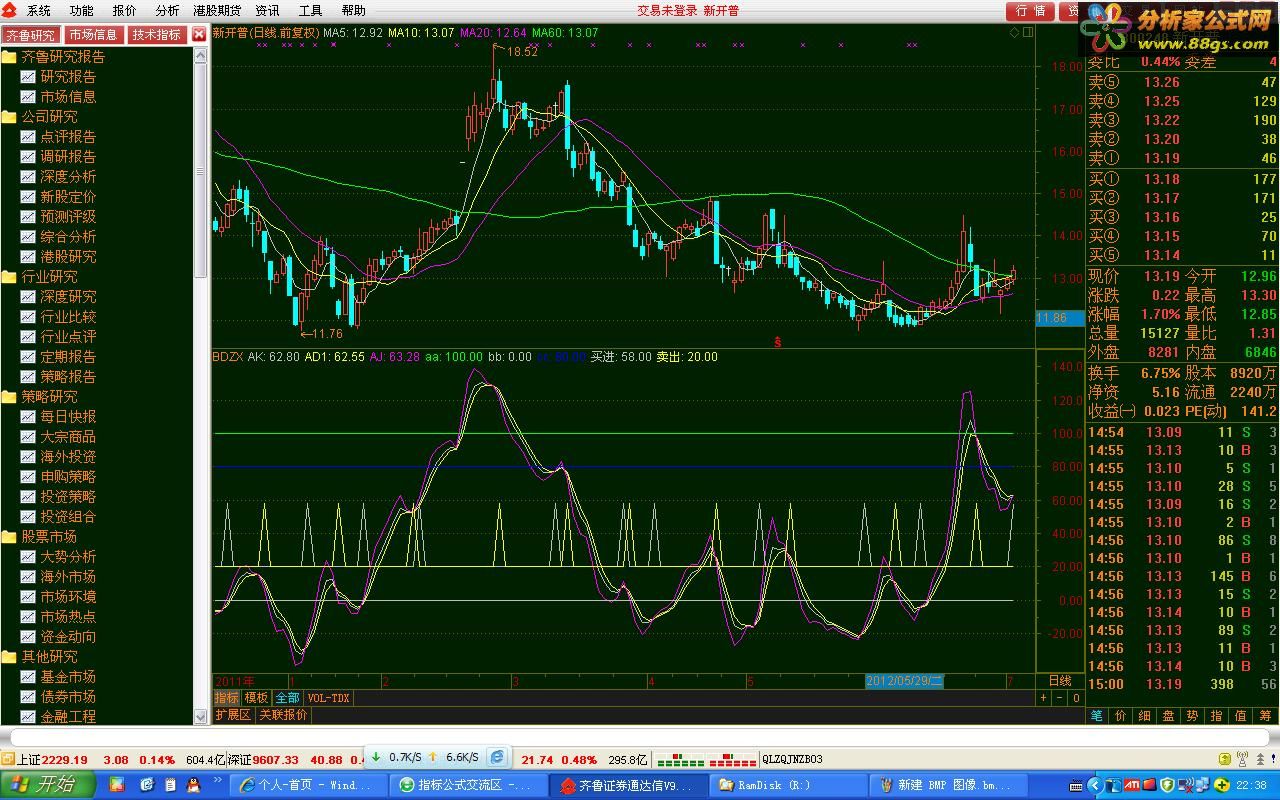Click the 港股研究 chart icon
This screenshot has height=800, width=1280.
pos(28,257)
